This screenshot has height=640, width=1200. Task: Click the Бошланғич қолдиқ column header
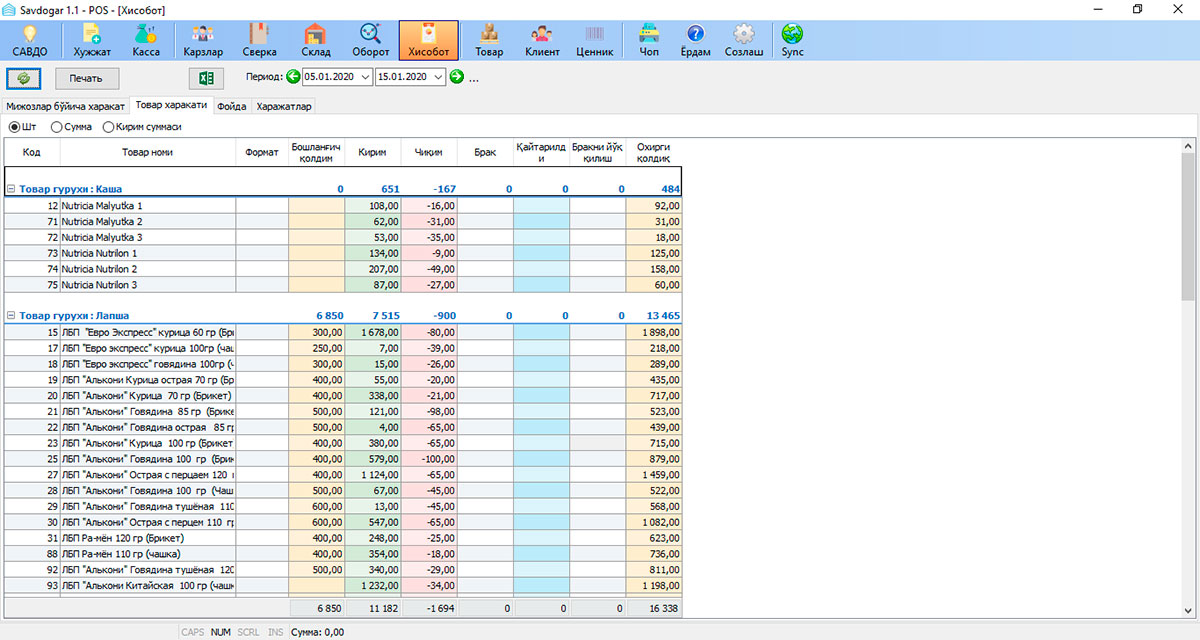pyautogui.click(x=317, y=152)
